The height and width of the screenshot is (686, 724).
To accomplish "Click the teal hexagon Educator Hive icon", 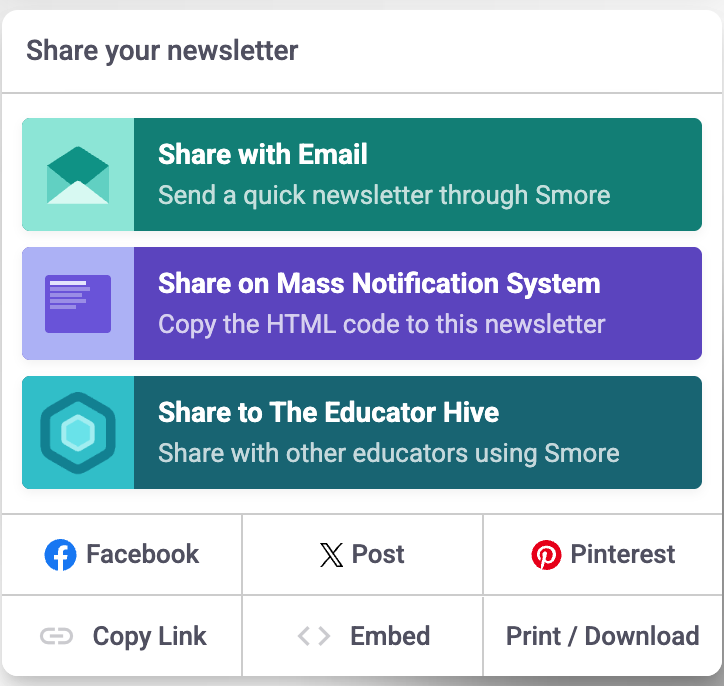I will [78, 433].
